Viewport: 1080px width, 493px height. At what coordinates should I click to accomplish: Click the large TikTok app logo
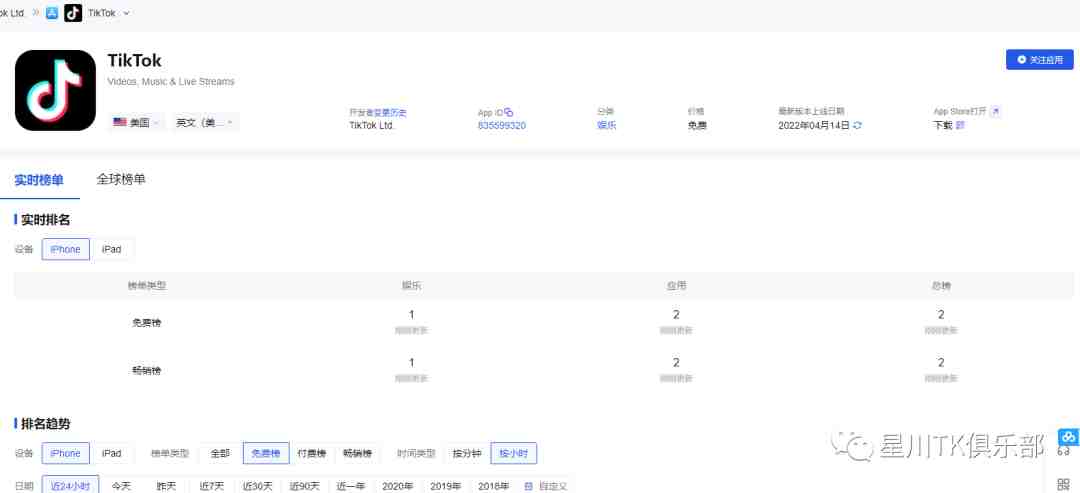[x=55, y=90]
